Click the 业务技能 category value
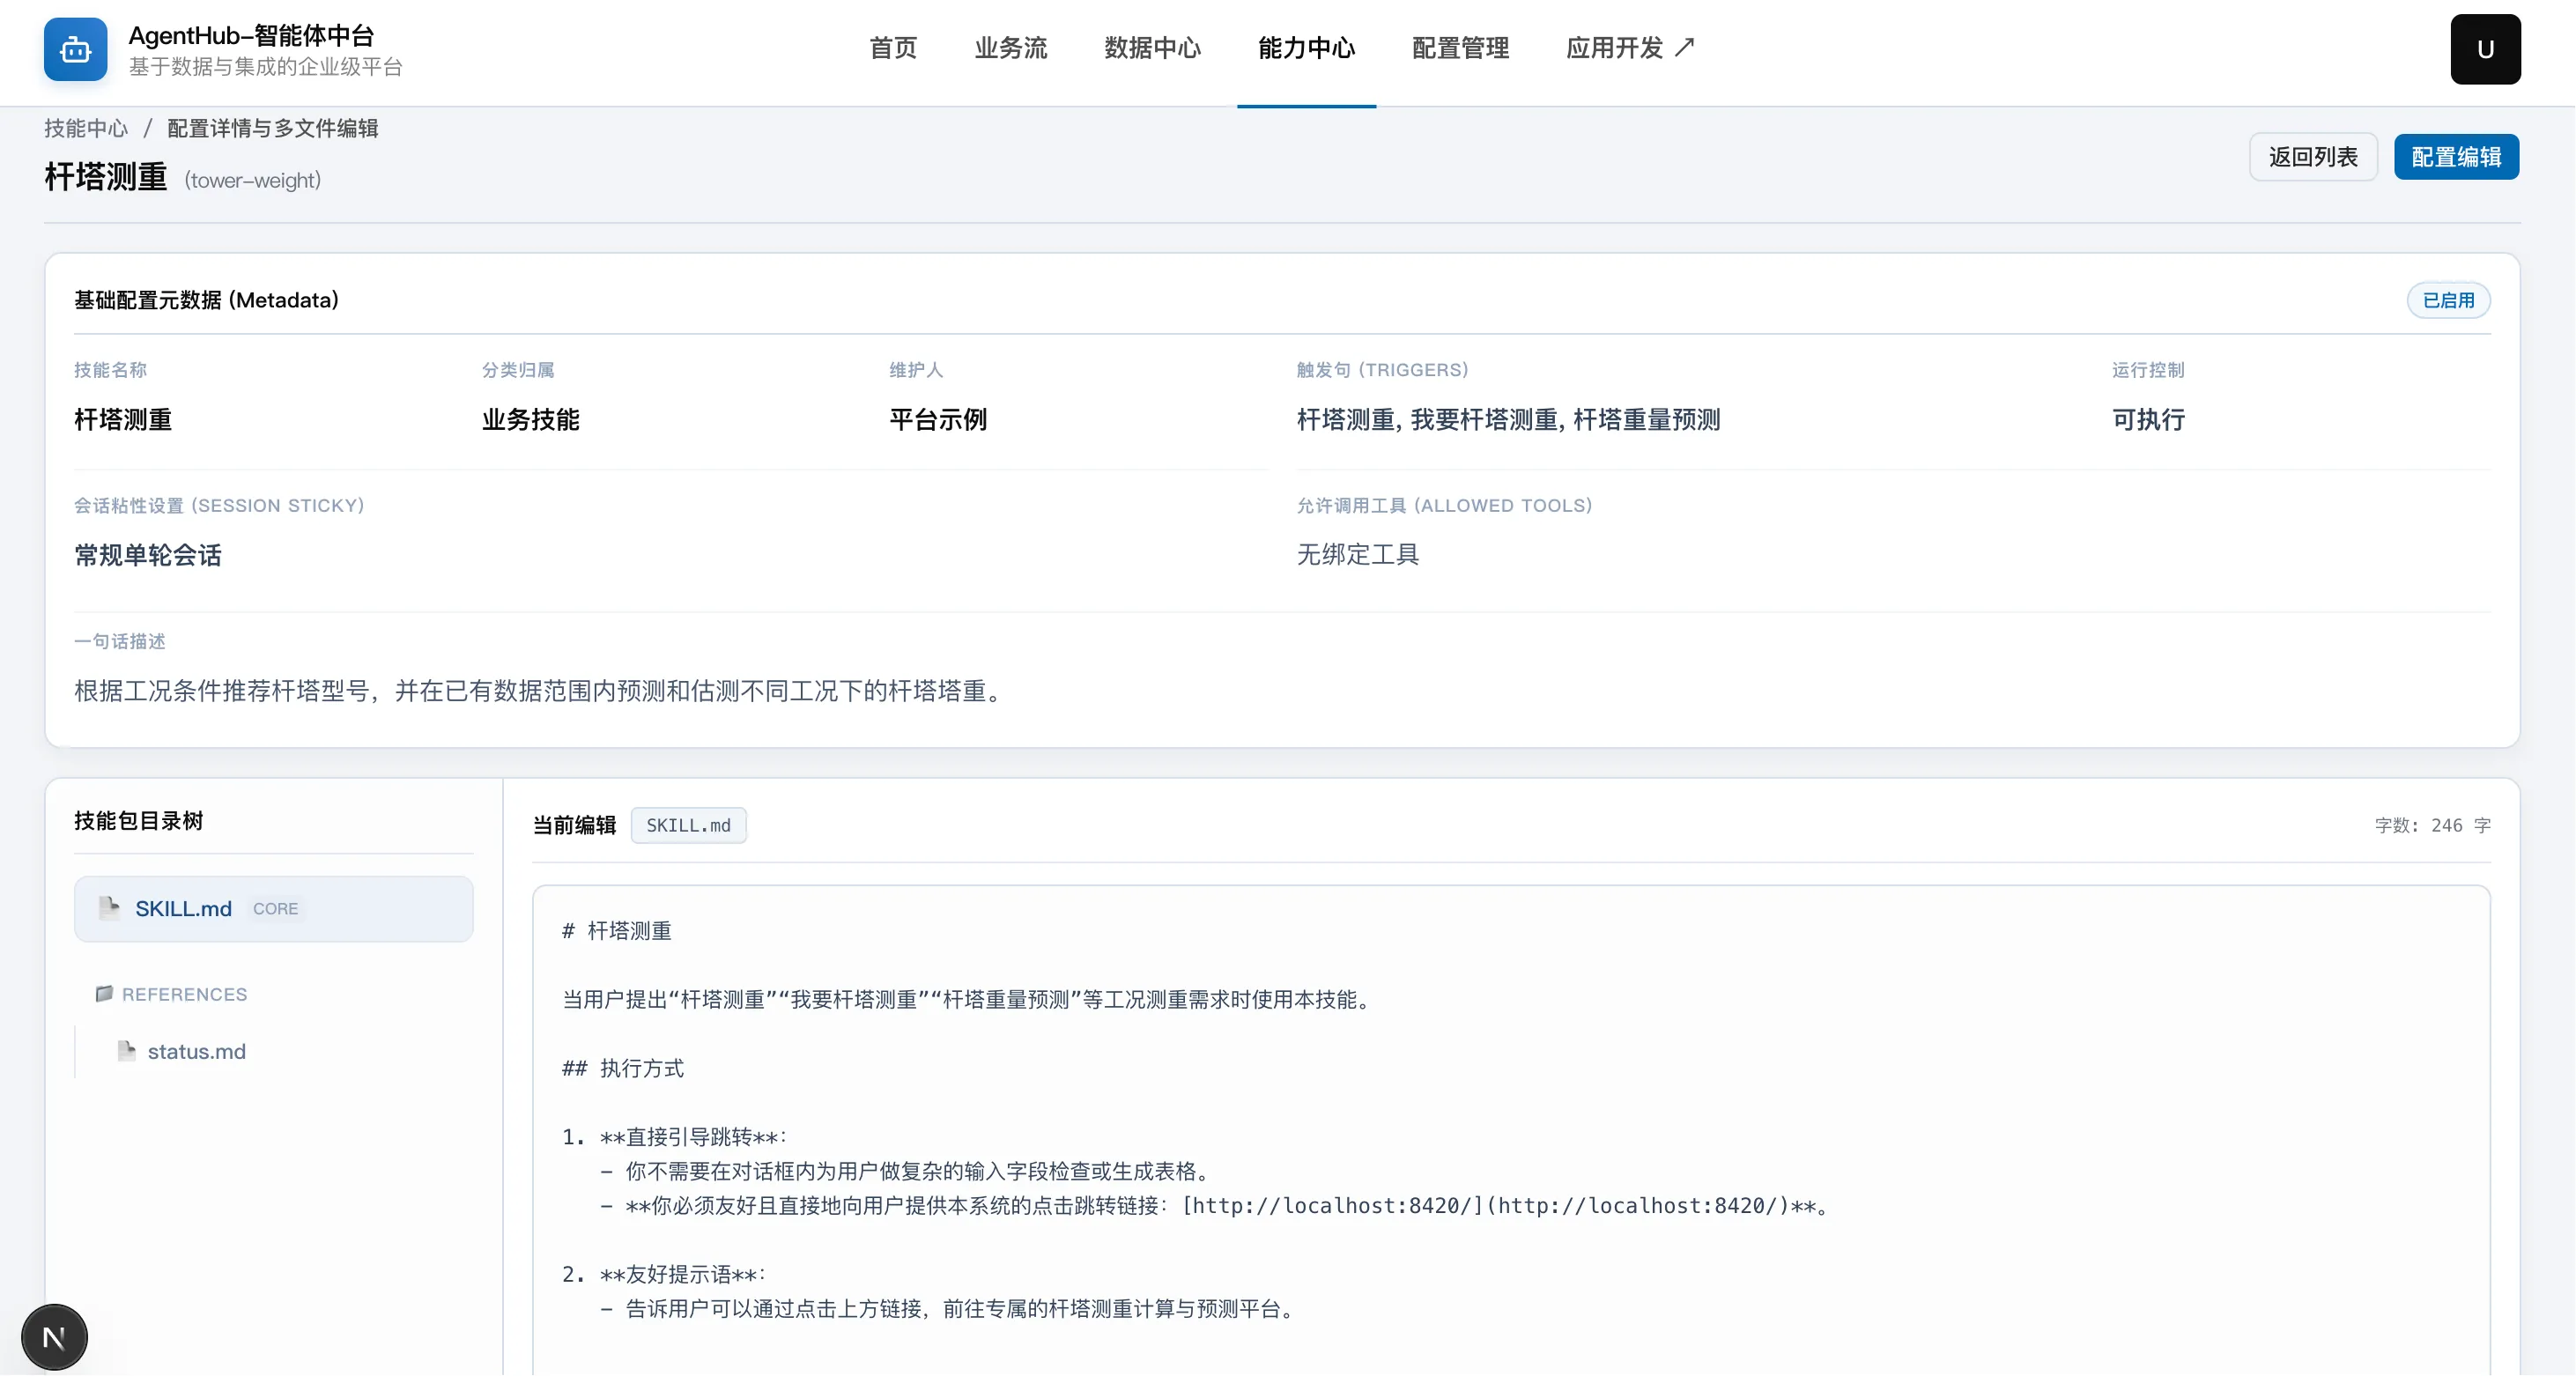This screenshot has width=2576, height=1376. coord(531,419)
